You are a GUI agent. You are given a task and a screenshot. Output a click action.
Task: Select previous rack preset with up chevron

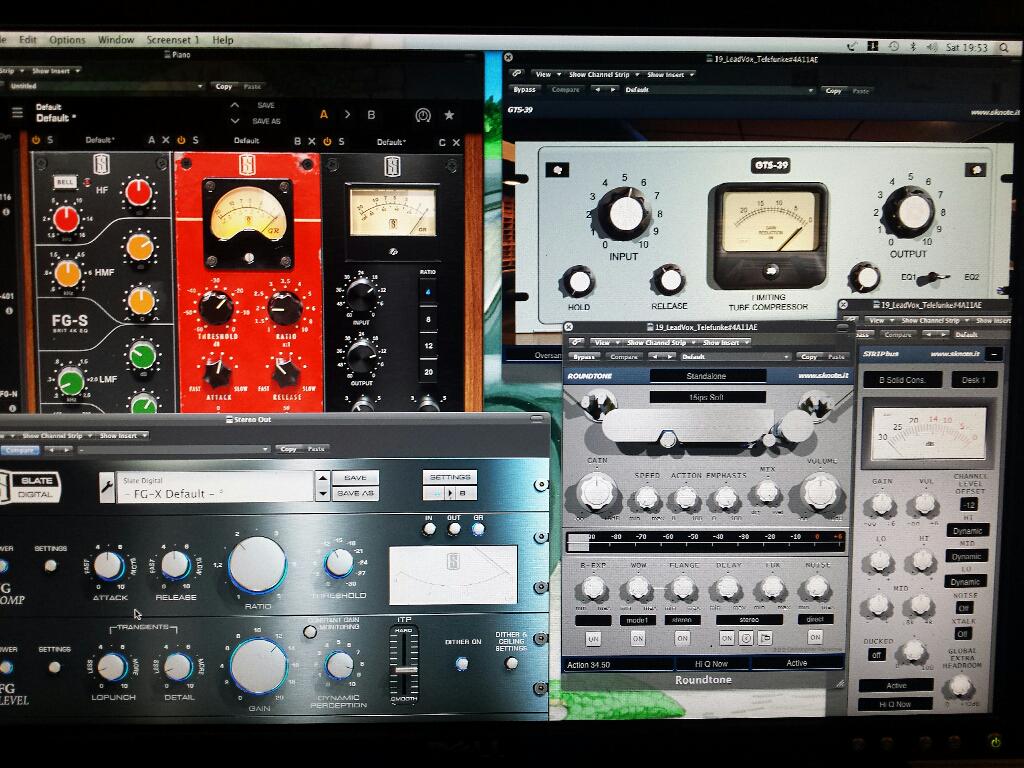(235, 105)
